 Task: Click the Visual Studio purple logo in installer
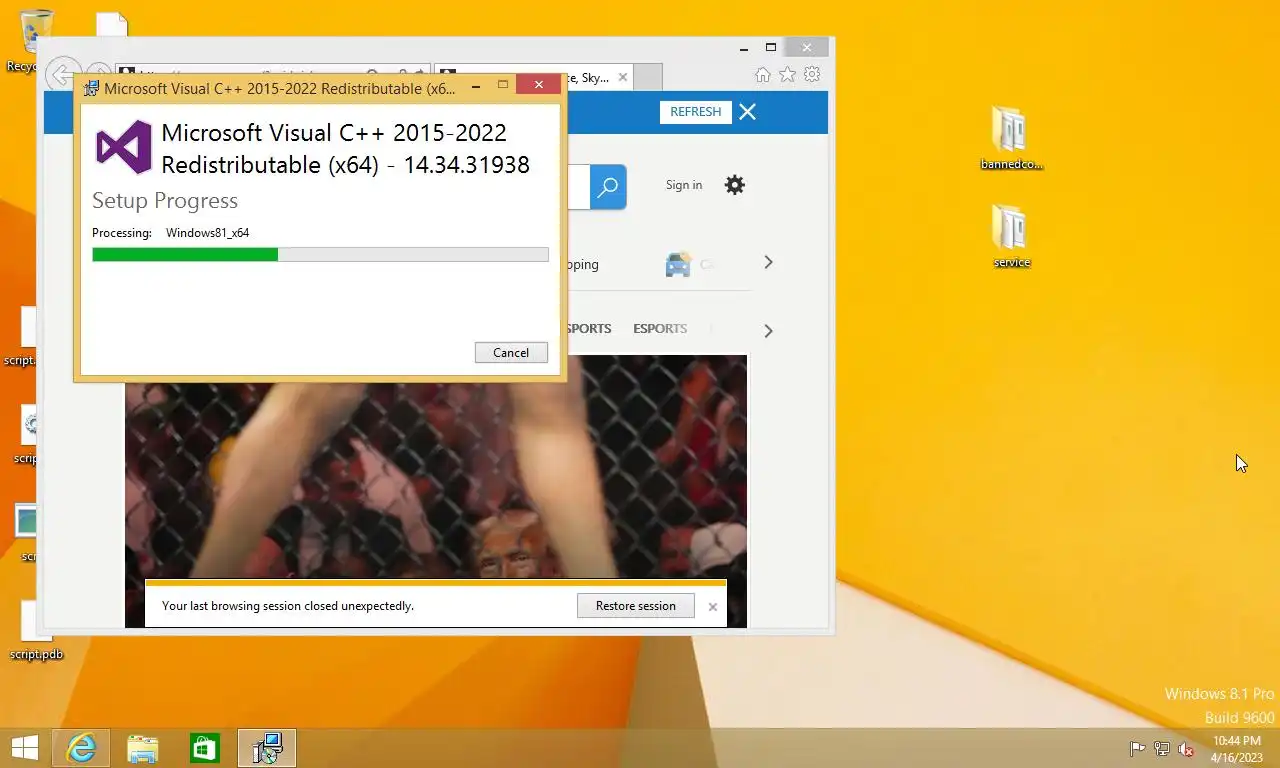tap(124, 147)
